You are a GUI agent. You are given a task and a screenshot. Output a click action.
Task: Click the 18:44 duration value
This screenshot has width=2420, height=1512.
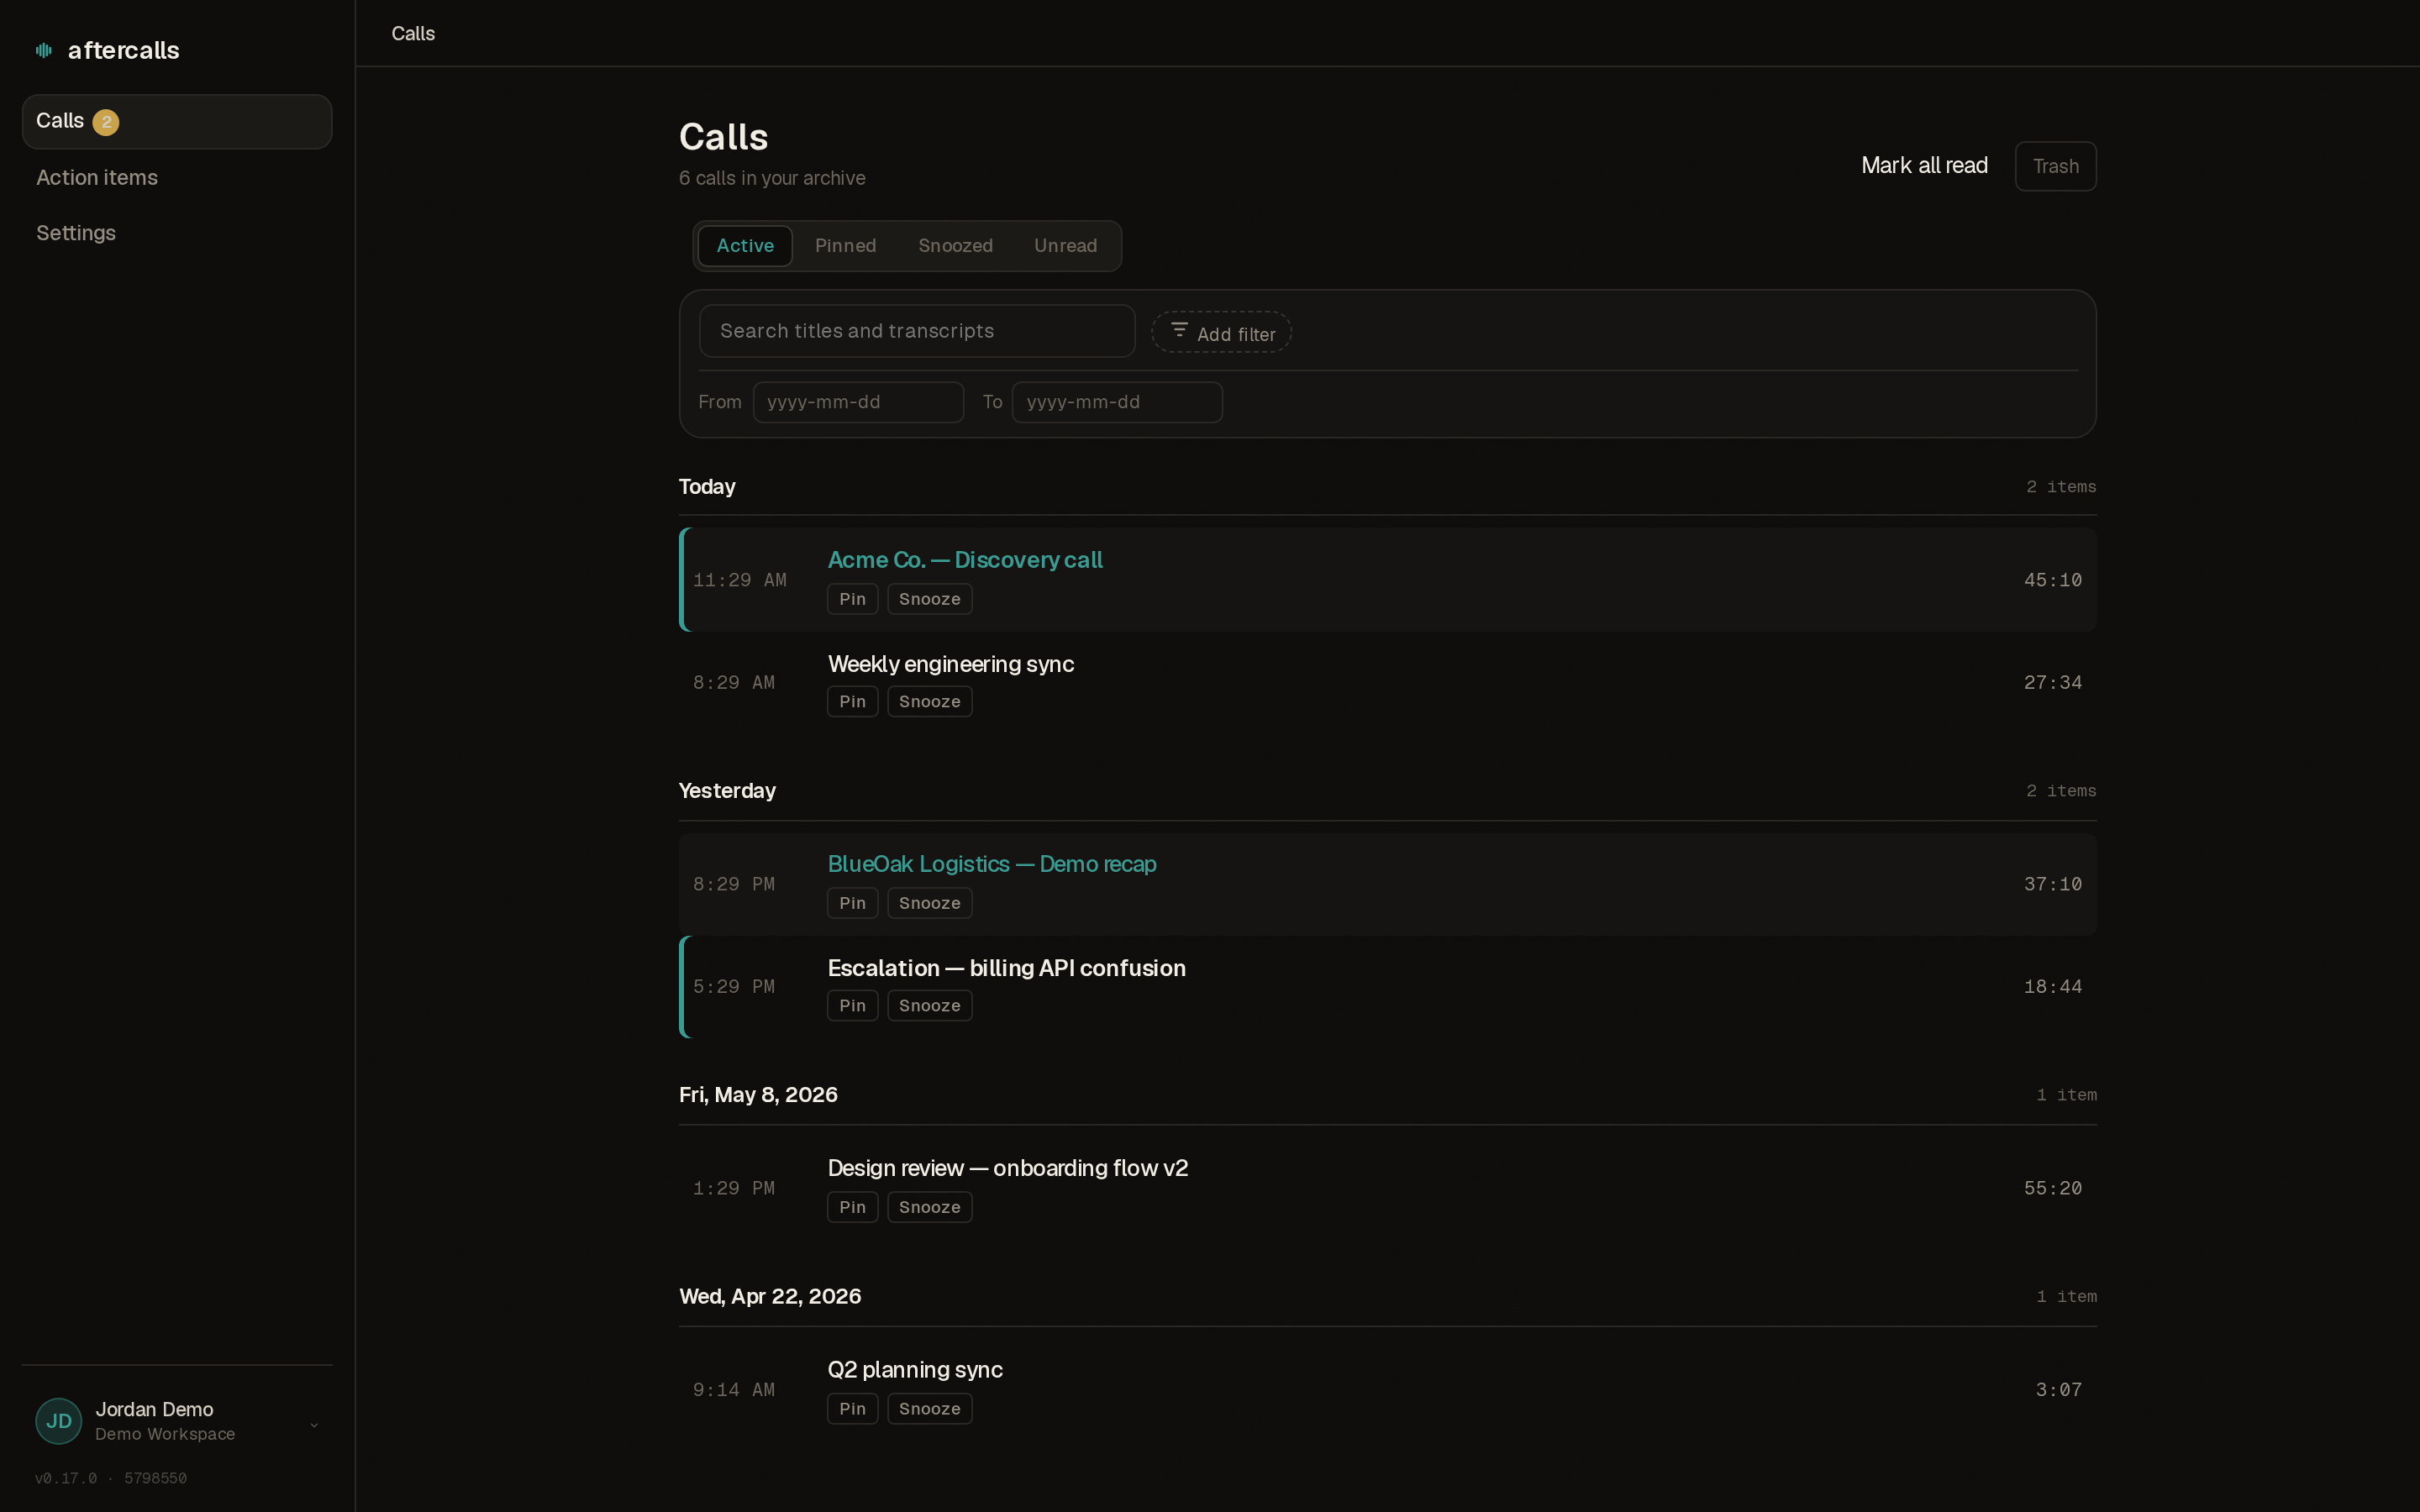pos(2052,987)
